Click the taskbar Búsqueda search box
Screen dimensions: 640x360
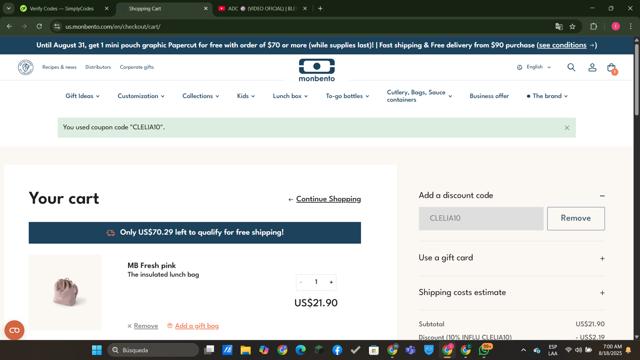click(153, 350)
